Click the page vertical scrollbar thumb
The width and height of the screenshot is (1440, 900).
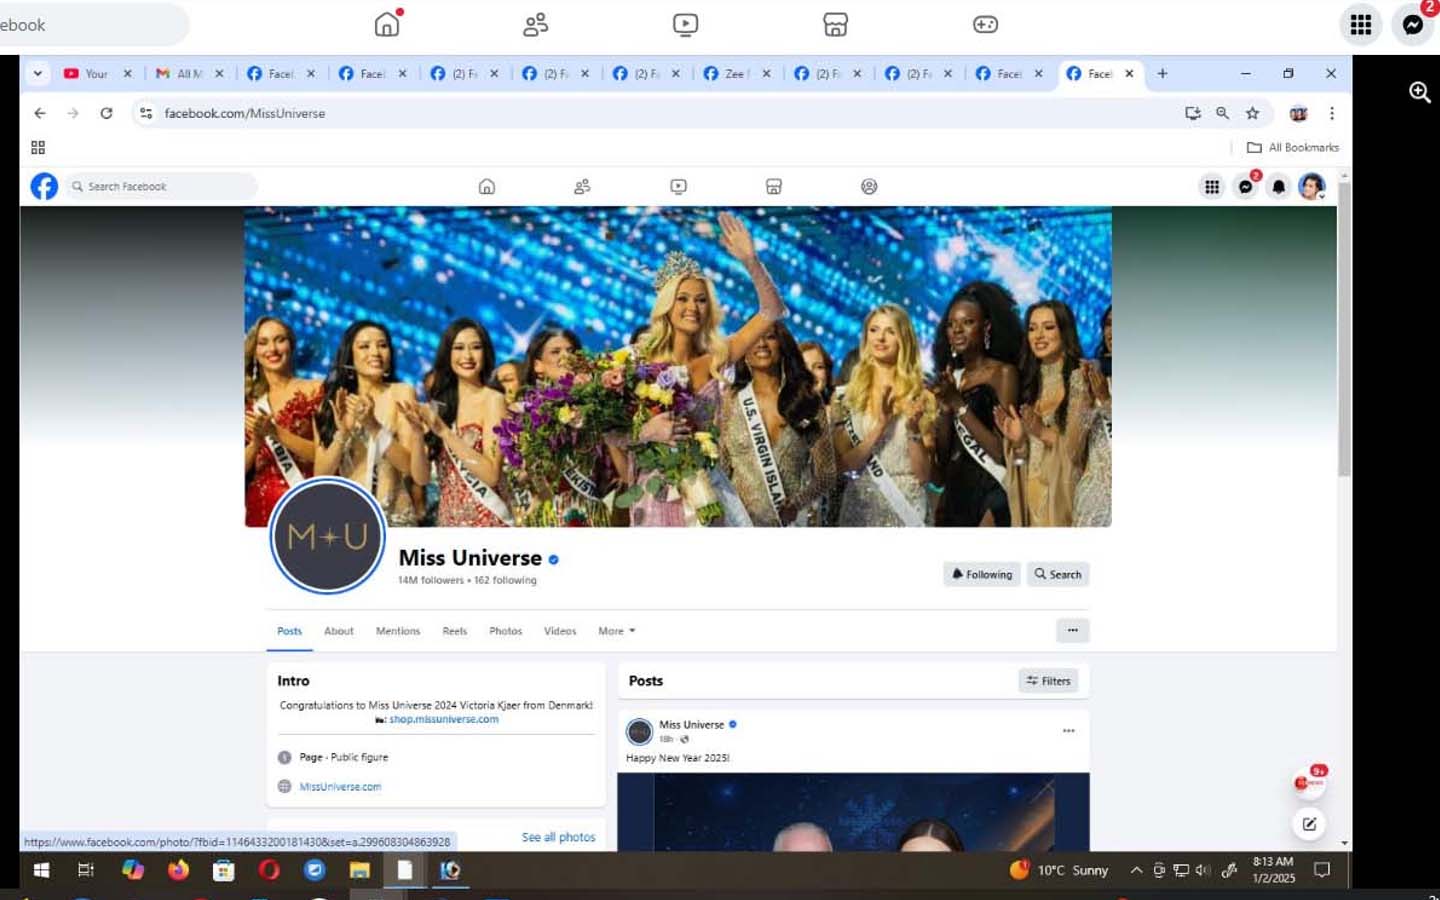(1344, 328)
